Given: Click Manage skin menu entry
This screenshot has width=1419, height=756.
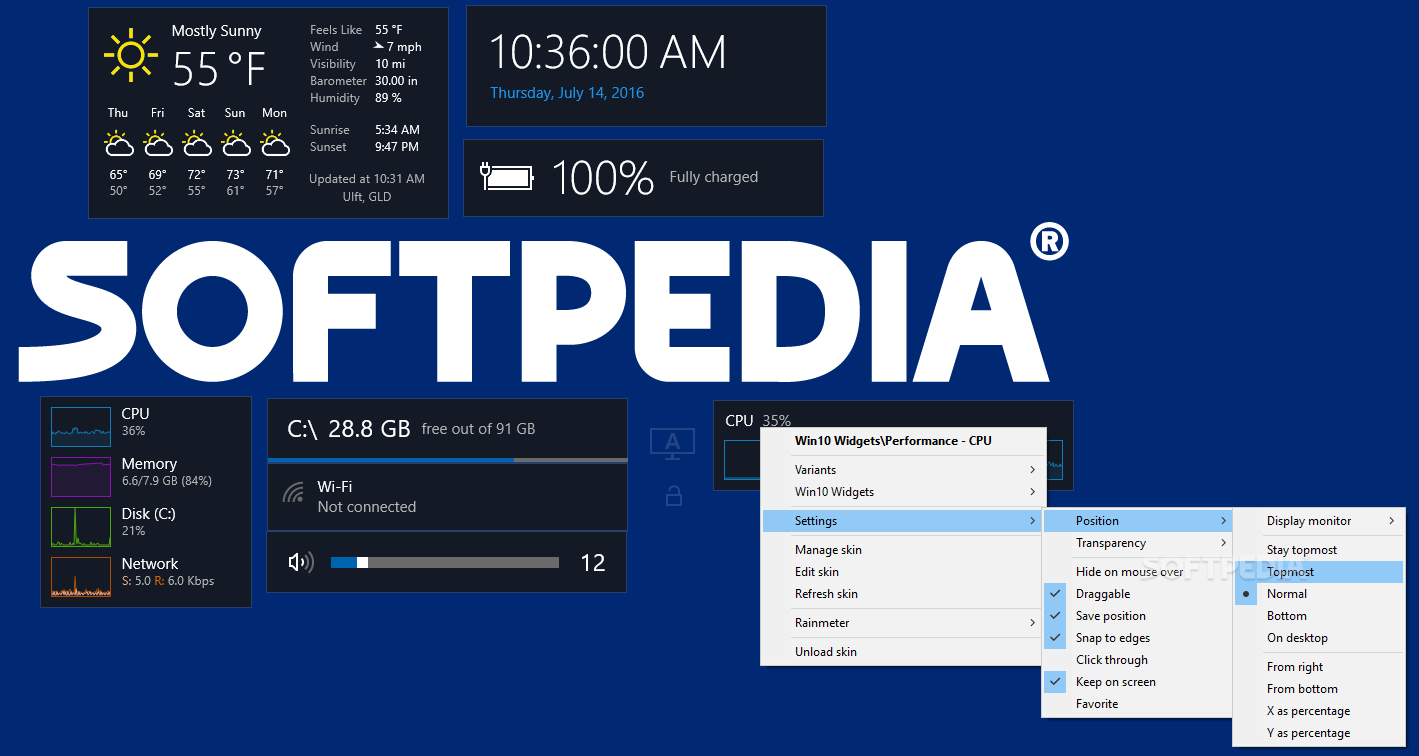Looking at the screenshot, I should pos(904,550).
